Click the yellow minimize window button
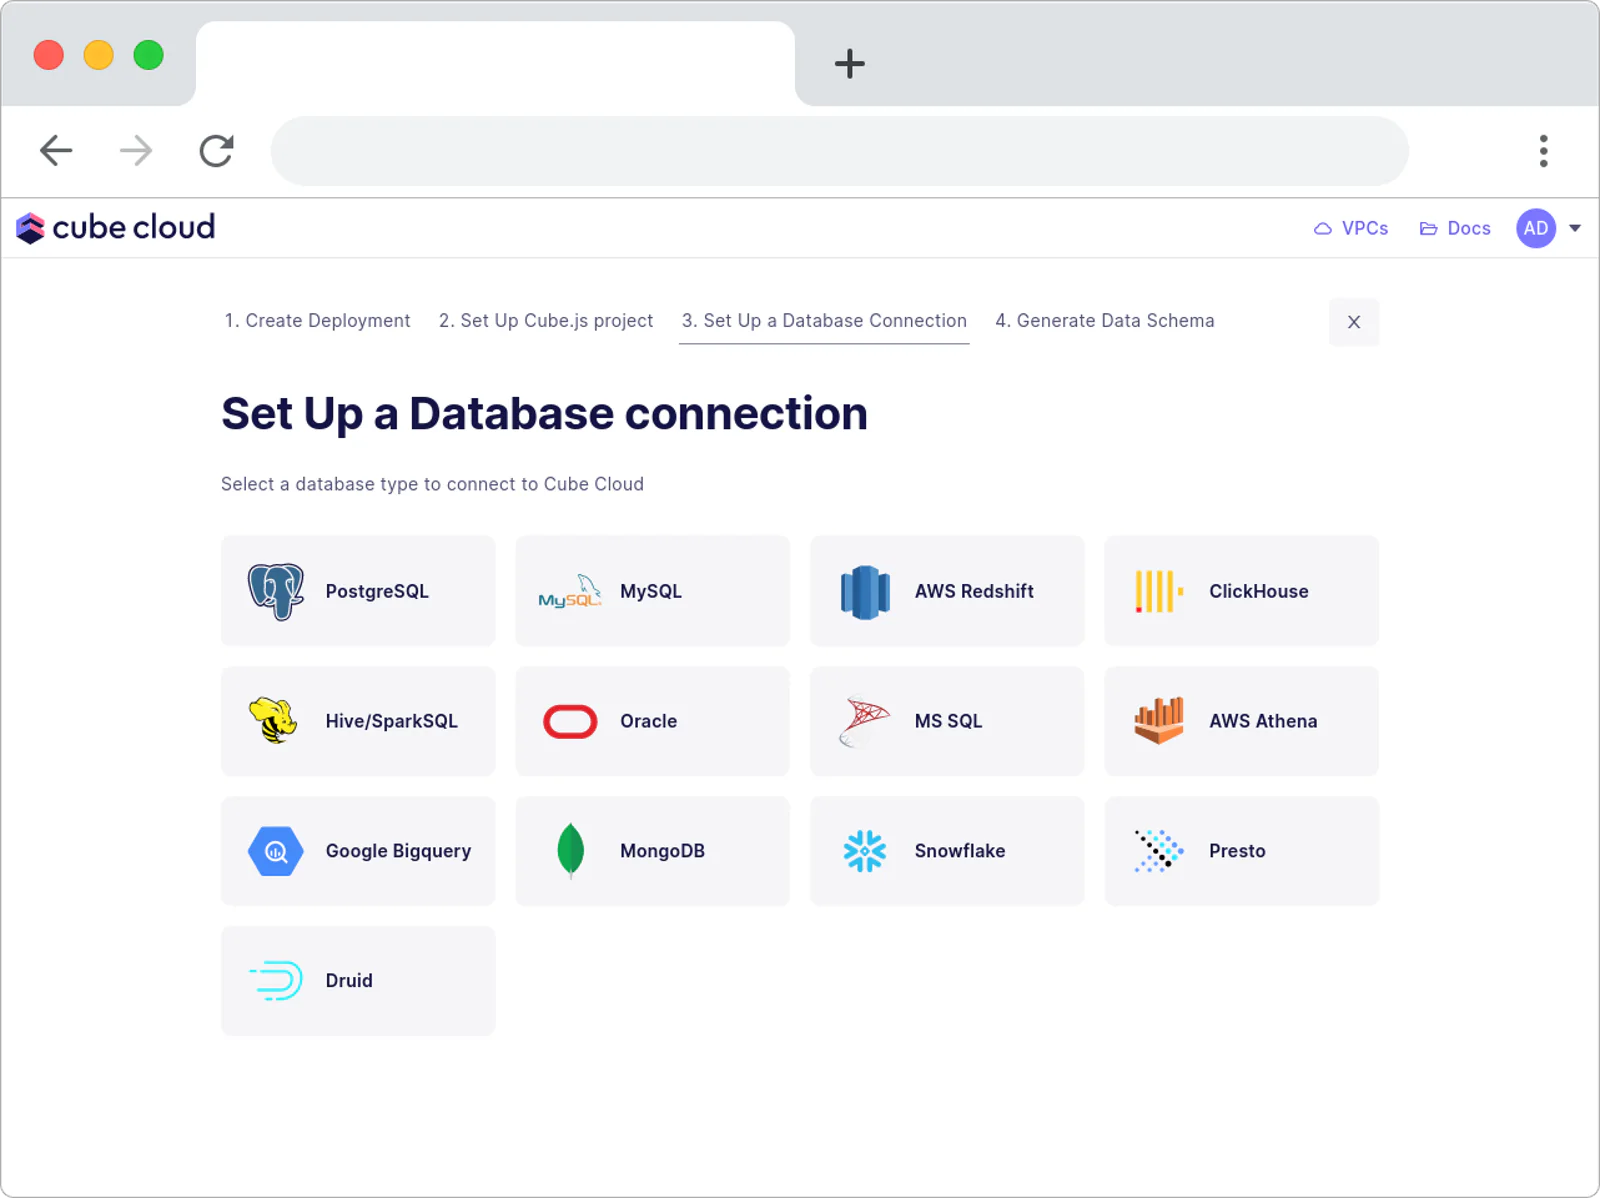This screenshot has width=1600, height=1198. (x=98, y=55)
